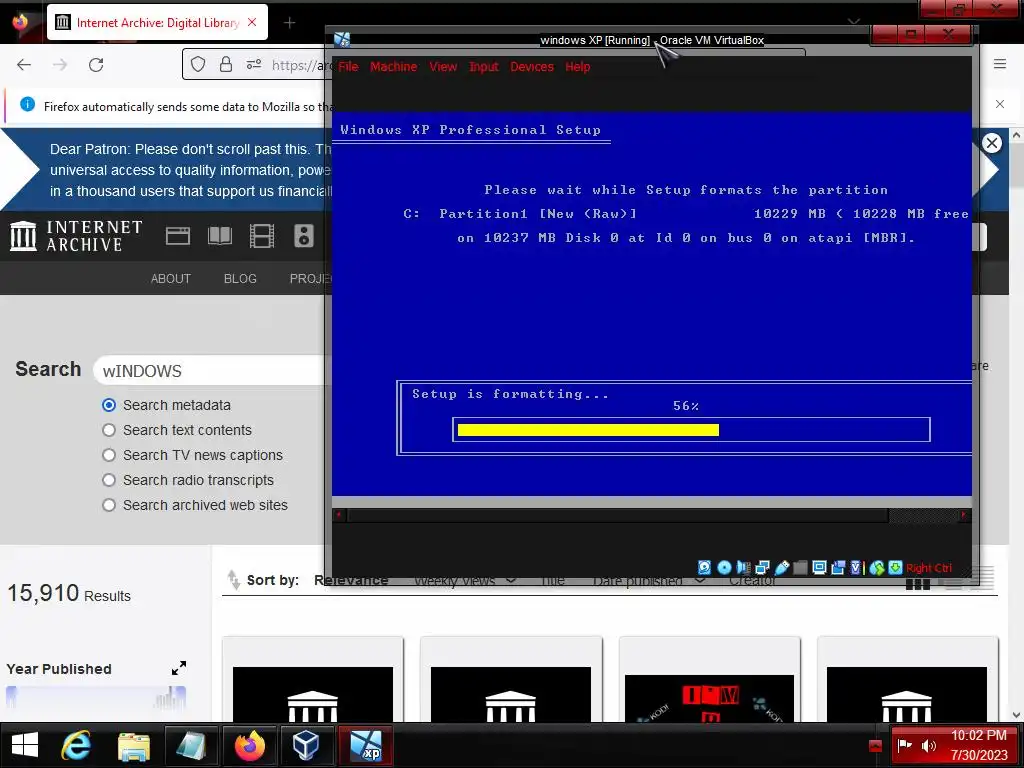The width and height of the screenshot is (1024, 768).
Task: Click the Internet Archive logo
Action: [76, 236]
